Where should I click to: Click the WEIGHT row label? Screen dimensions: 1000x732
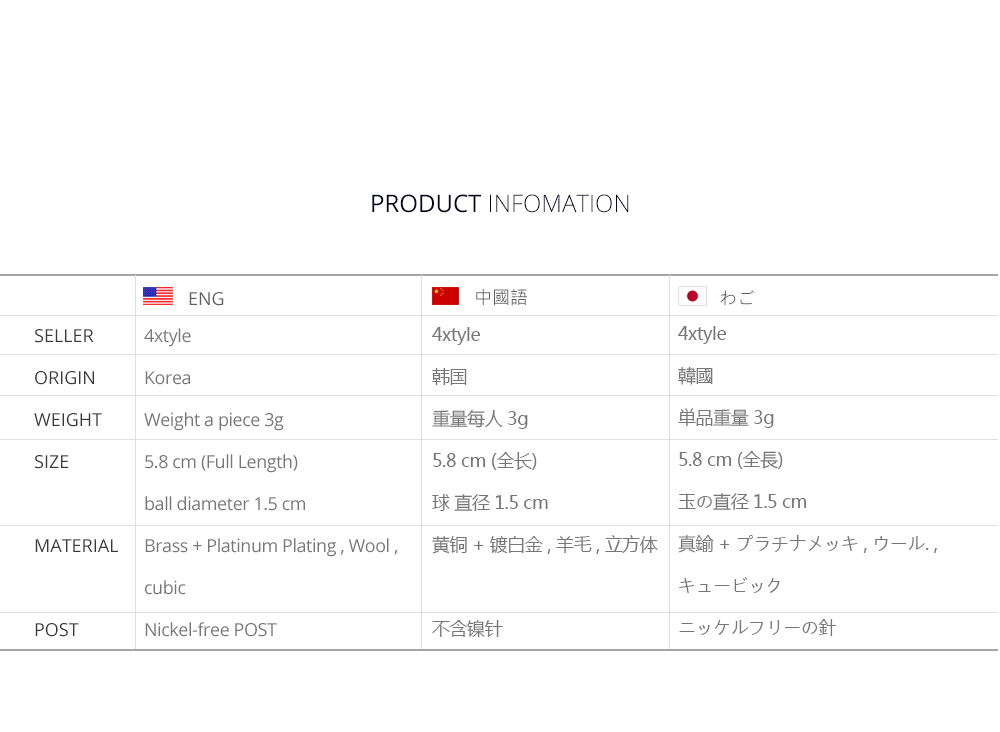68,420
